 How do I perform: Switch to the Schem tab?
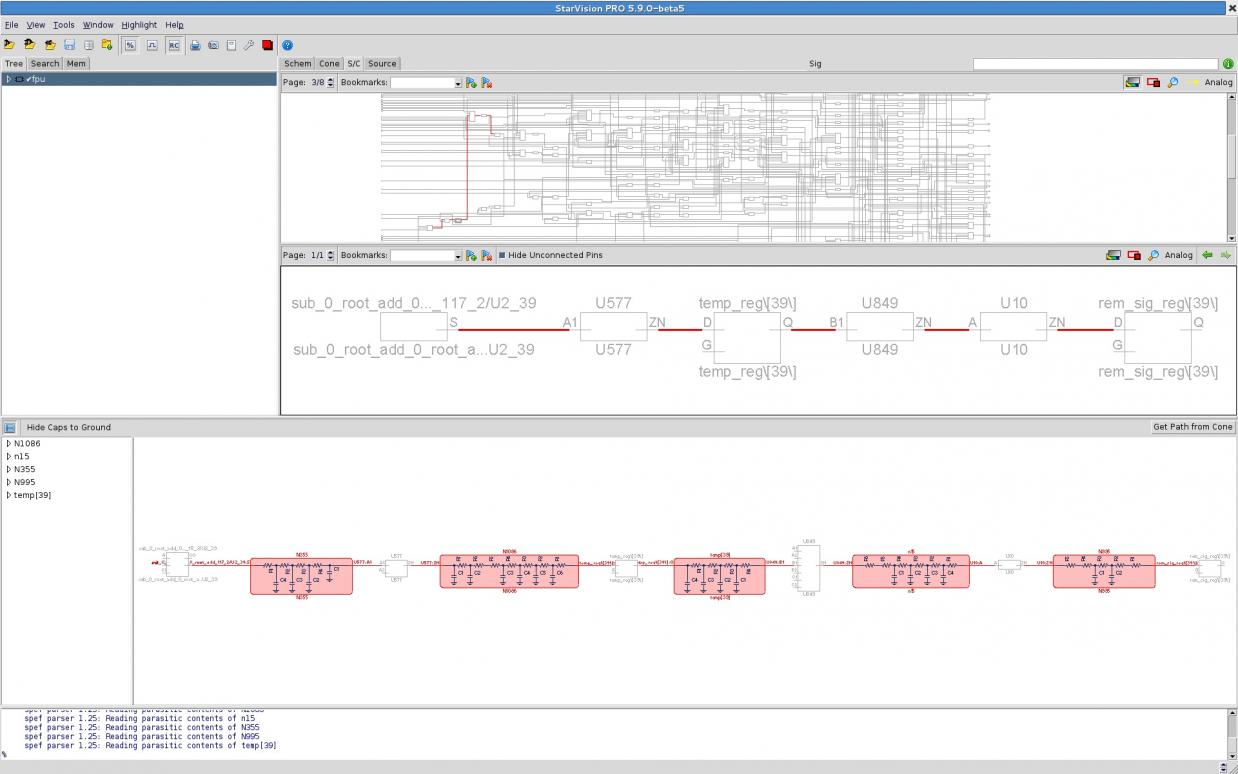[298, 63]
